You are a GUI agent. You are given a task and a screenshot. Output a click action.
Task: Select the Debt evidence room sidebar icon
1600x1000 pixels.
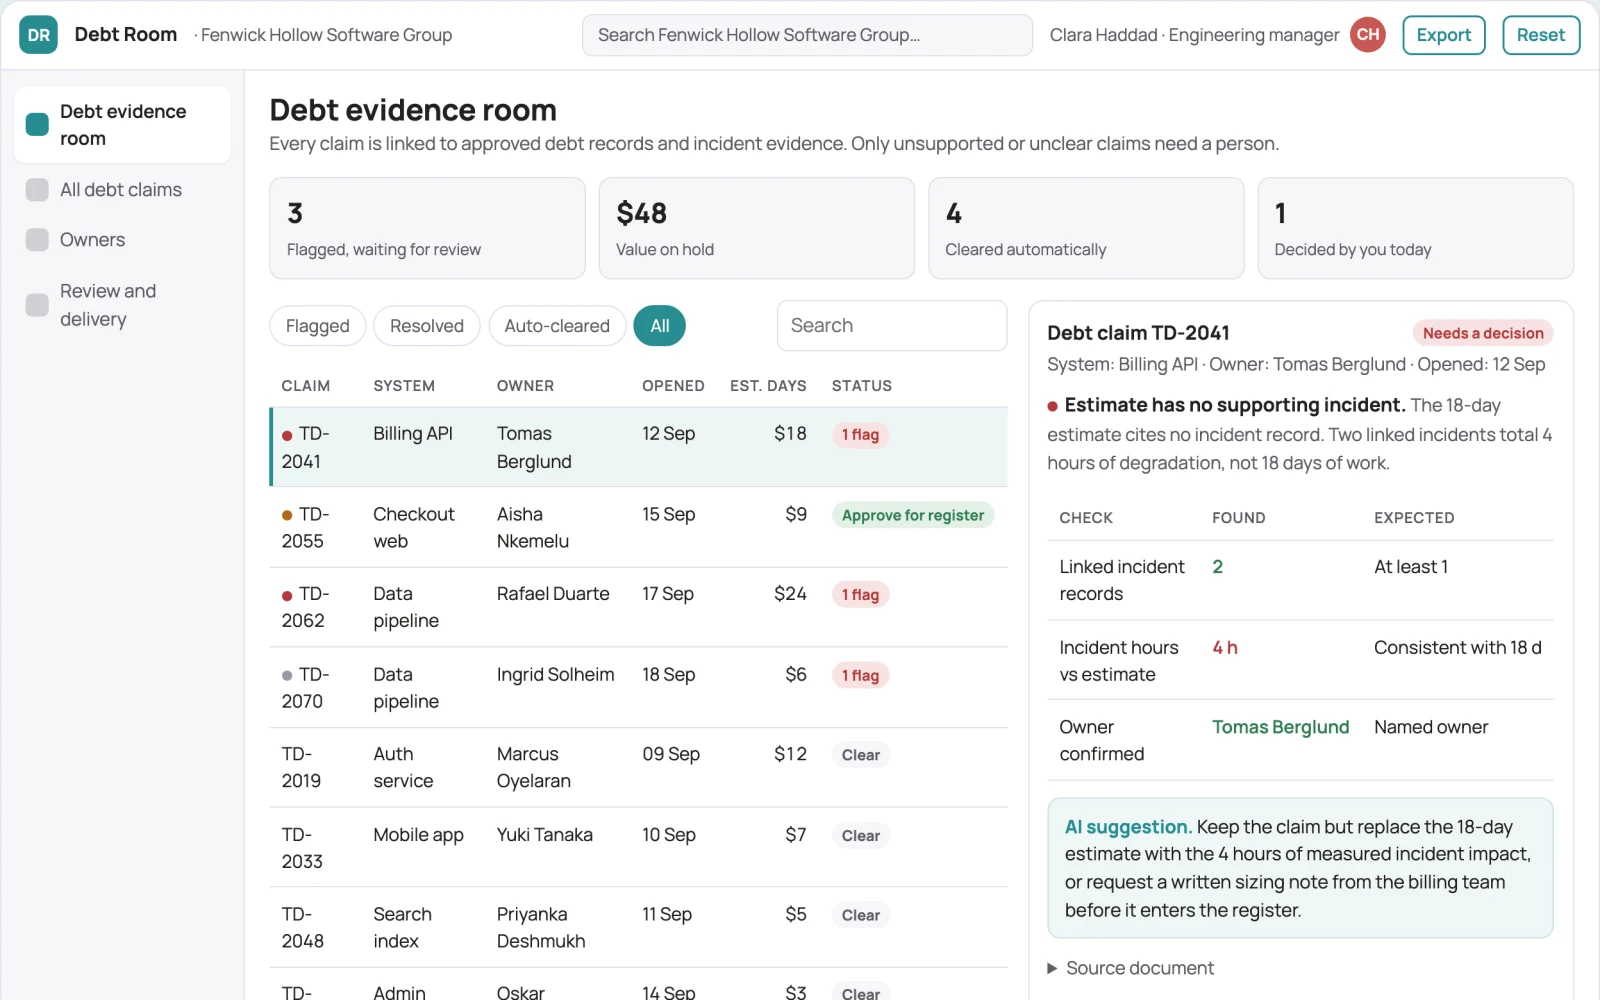pos(37,125)
